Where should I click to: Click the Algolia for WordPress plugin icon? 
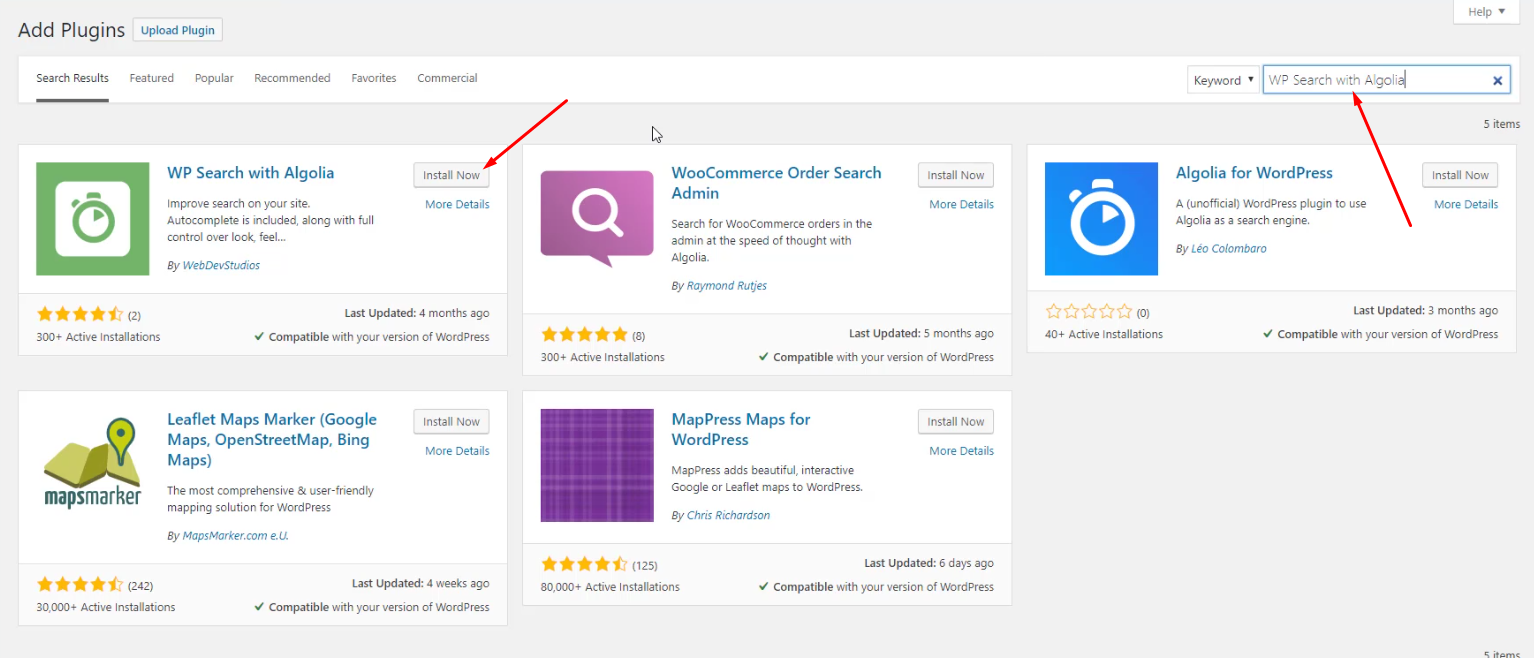pos(1101,219)
